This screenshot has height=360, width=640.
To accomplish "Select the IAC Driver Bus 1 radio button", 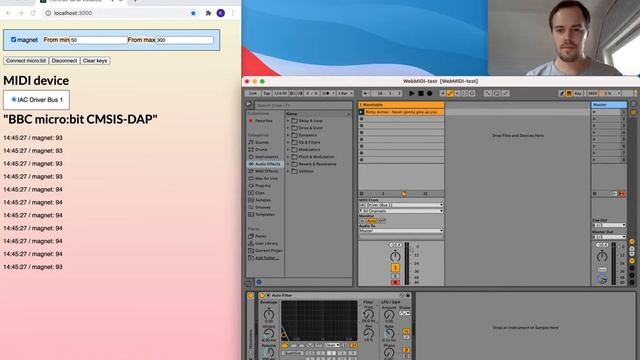I will coord(14,100).
